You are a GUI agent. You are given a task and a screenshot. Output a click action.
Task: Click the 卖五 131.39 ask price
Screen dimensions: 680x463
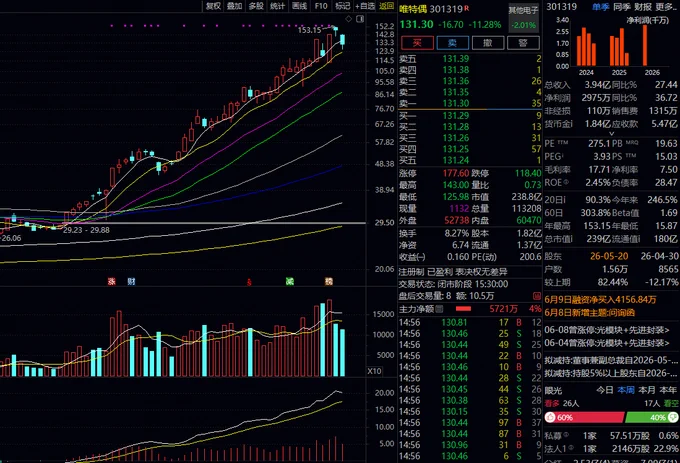pos(456,59)
